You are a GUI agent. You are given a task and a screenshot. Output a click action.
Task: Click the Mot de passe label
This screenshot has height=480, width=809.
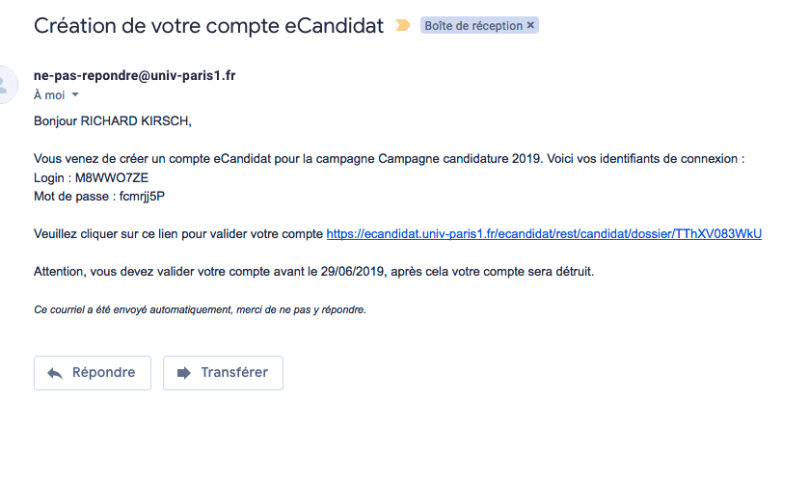coord(70,196)
